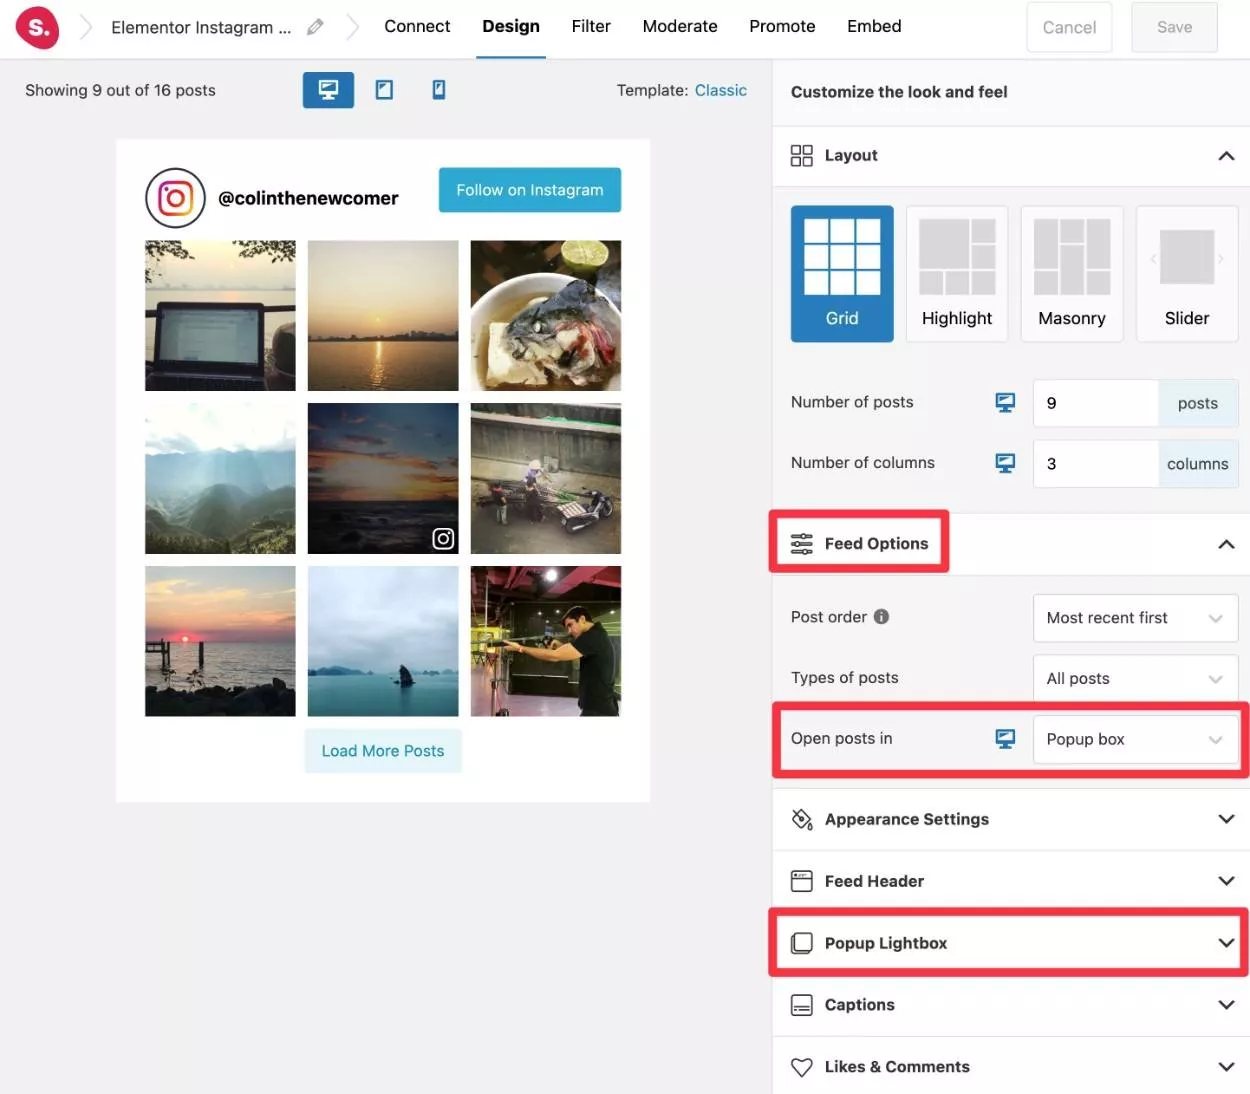
Task: Open the Types of posts dropdown
Action: [1134, 679]
